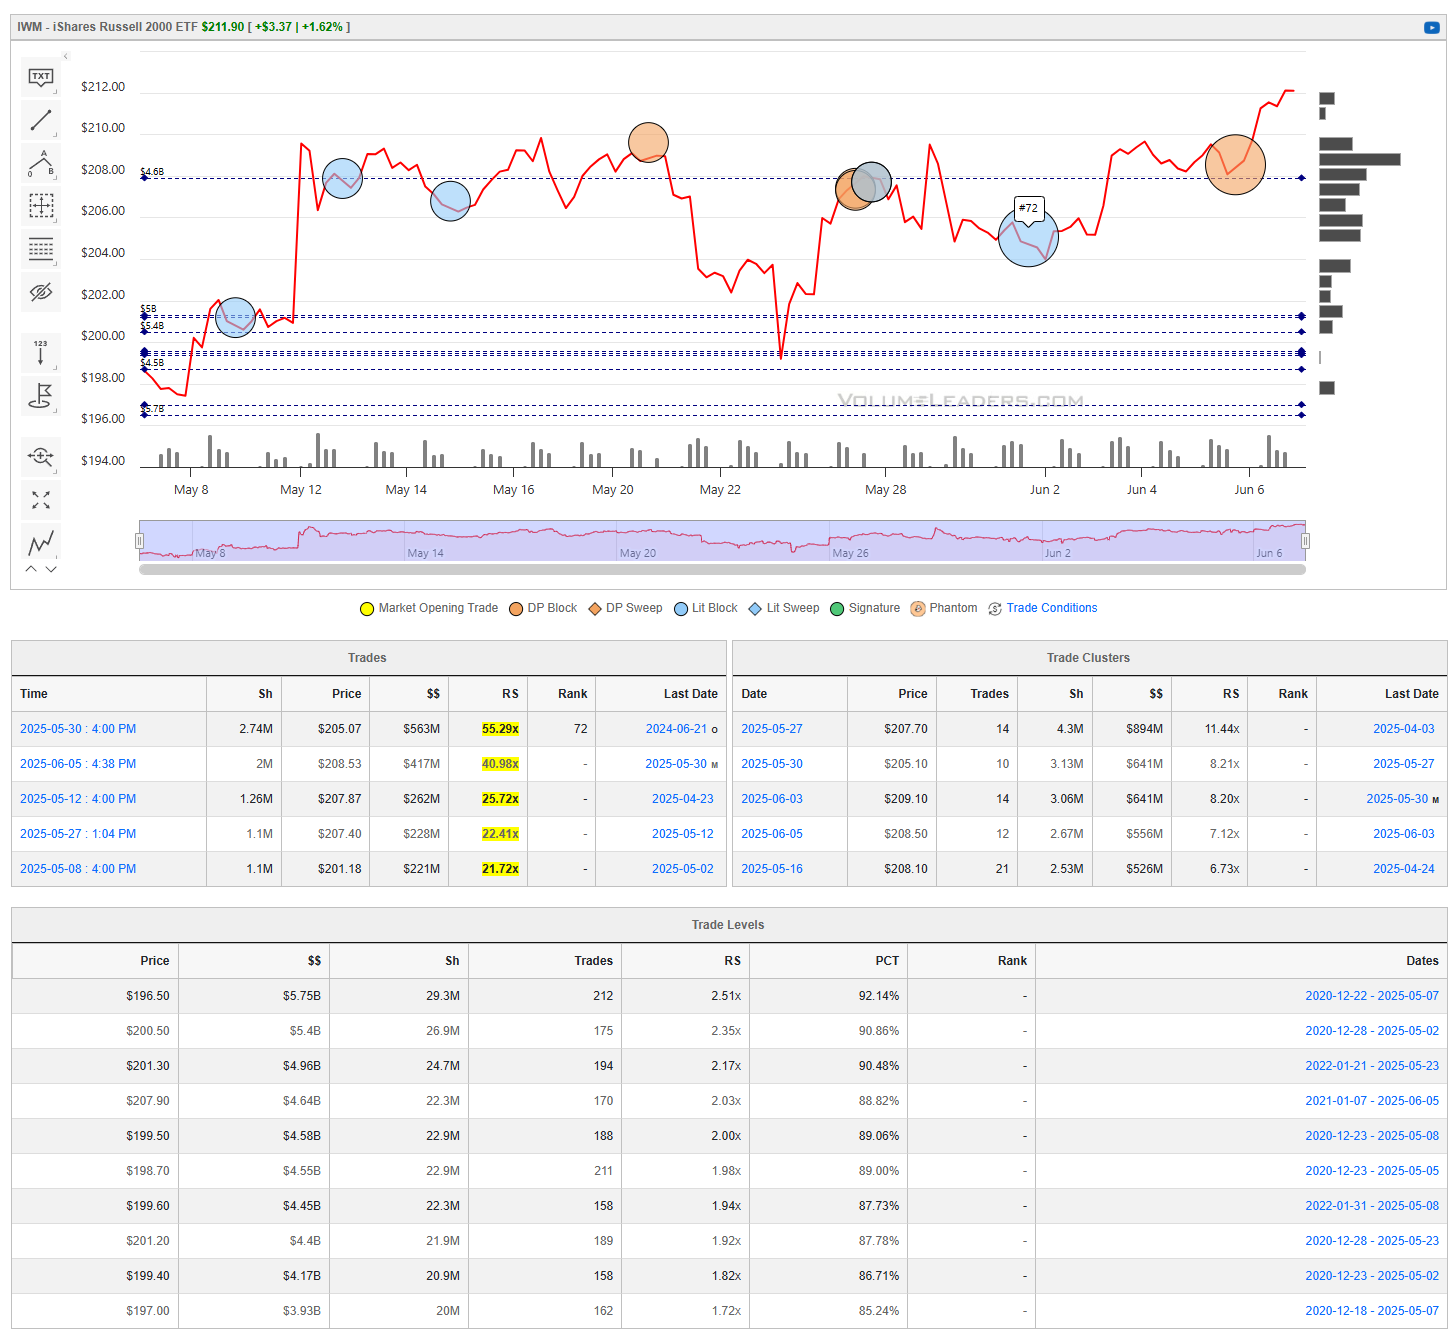
Task: Select the dashed rectangle measure tool
Action: 41,206
